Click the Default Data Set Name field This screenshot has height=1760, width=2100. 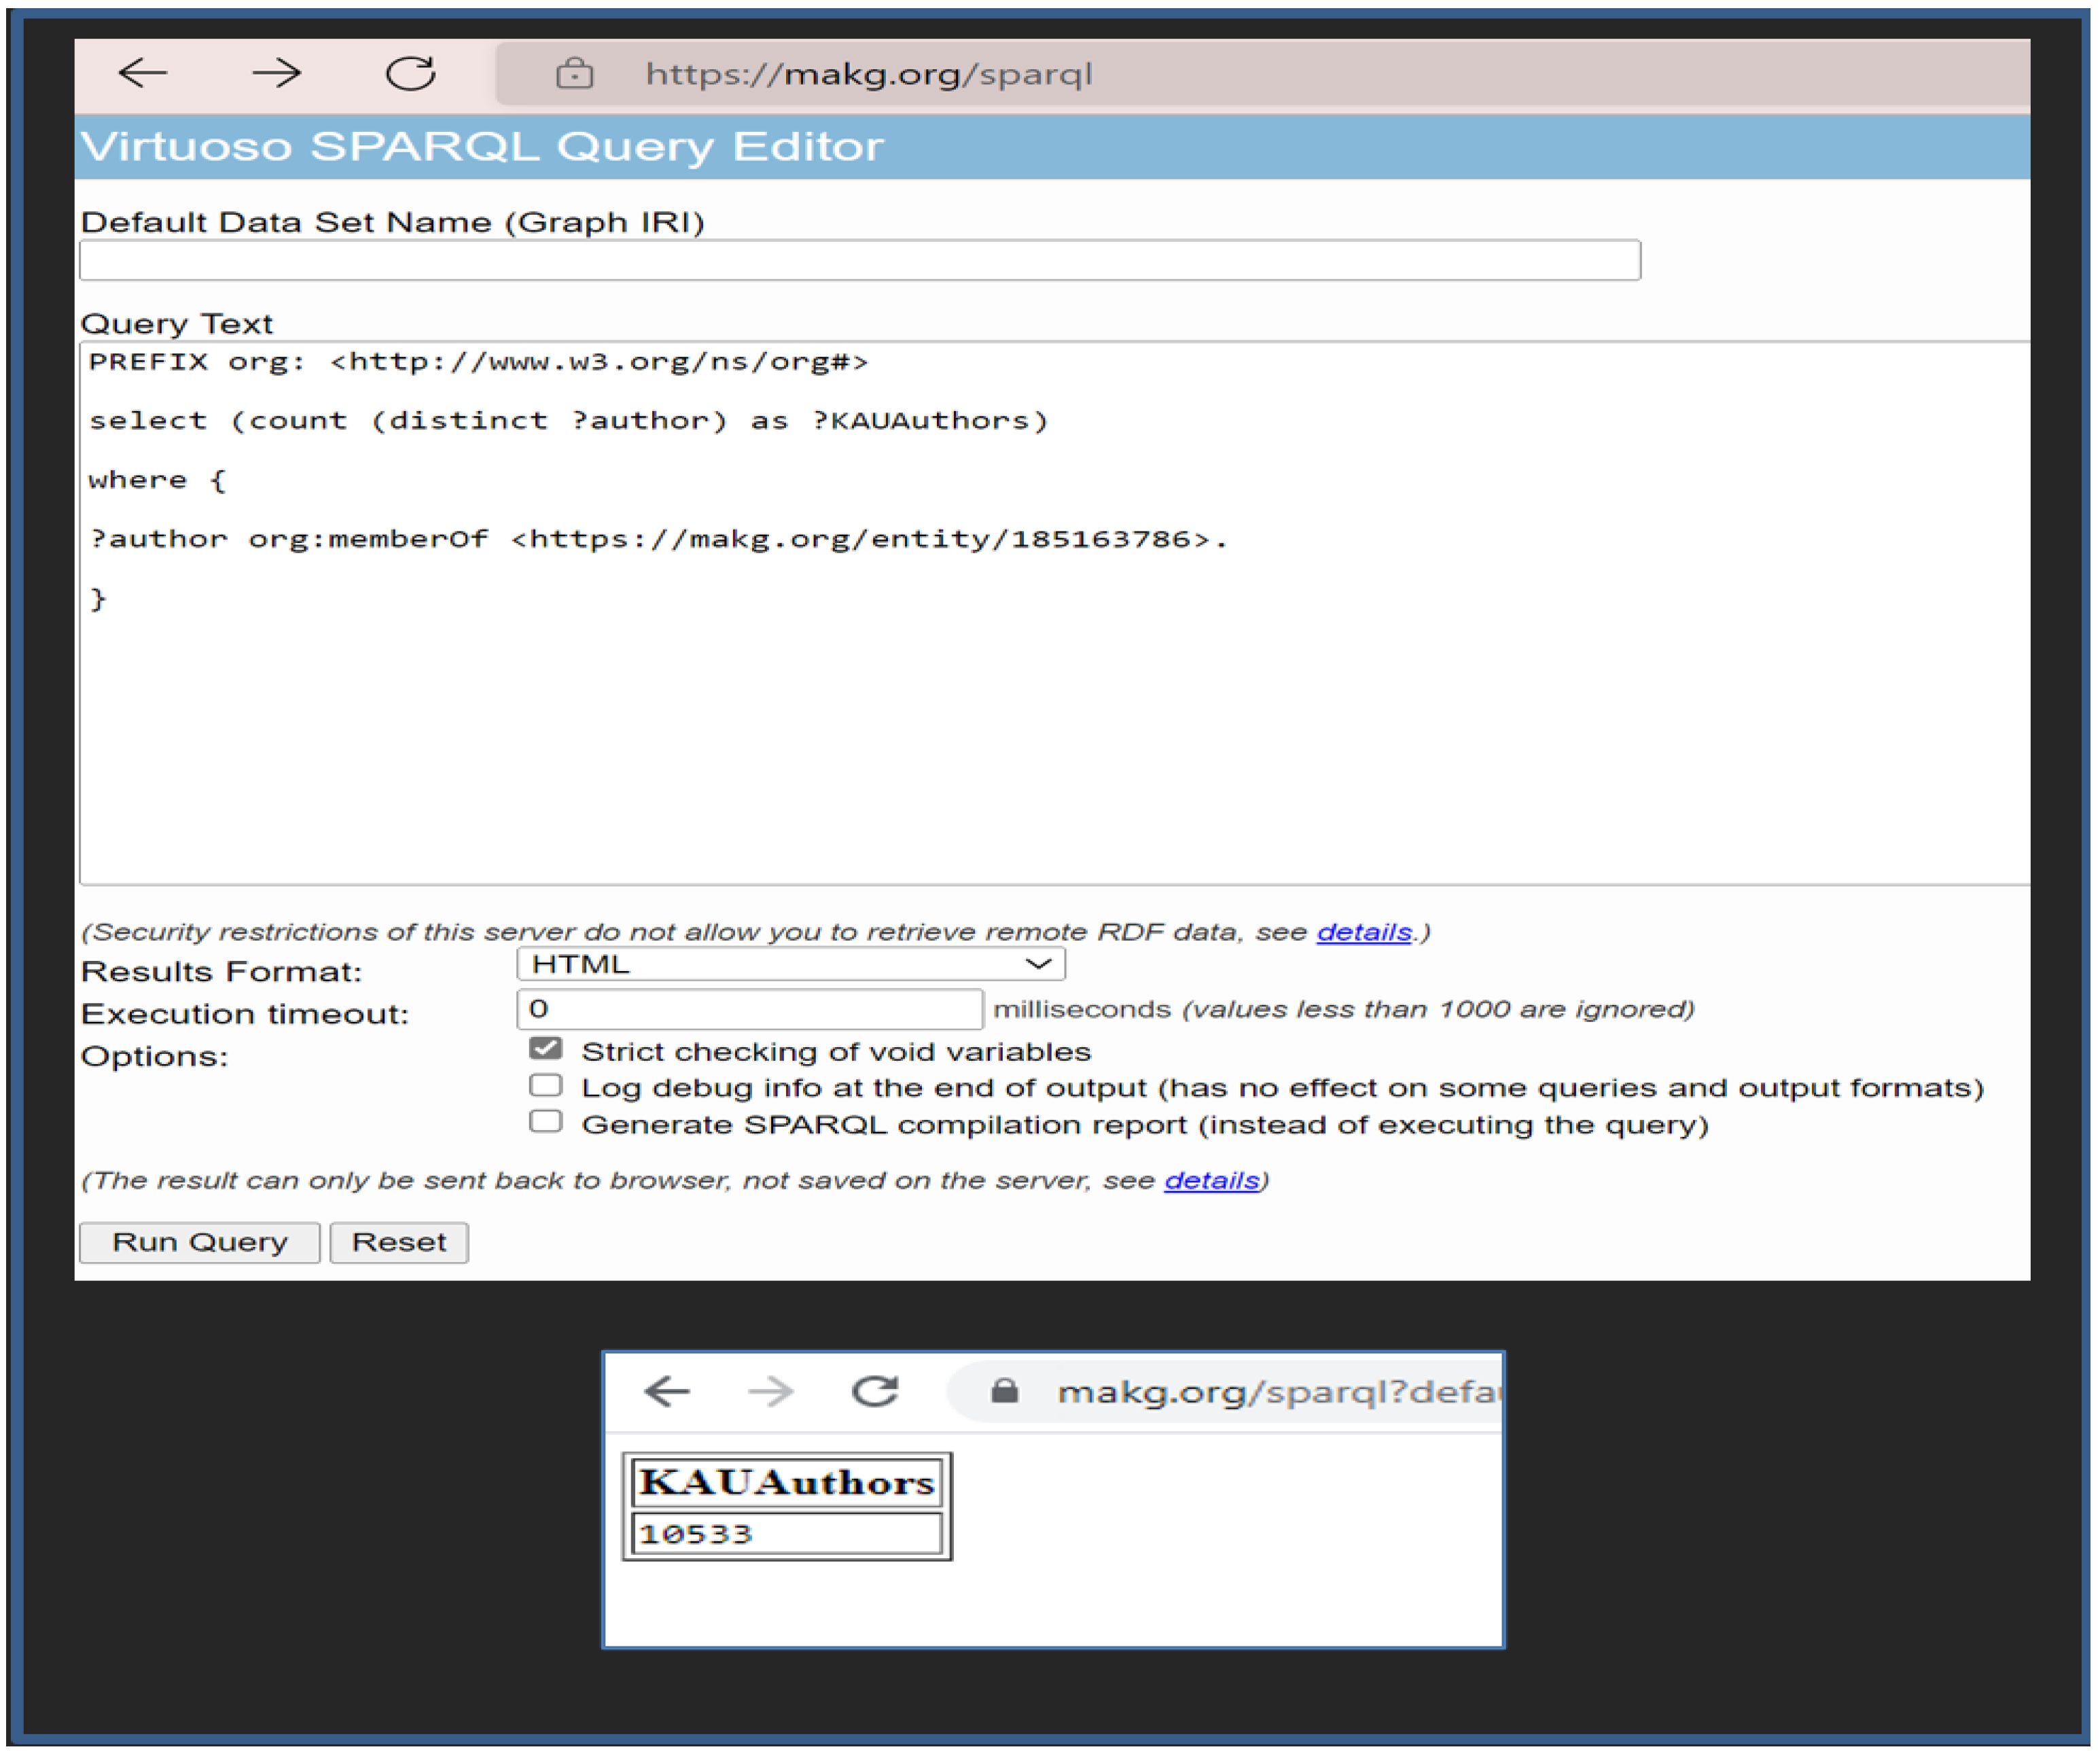pyautogui.click(x=860, y=260)
